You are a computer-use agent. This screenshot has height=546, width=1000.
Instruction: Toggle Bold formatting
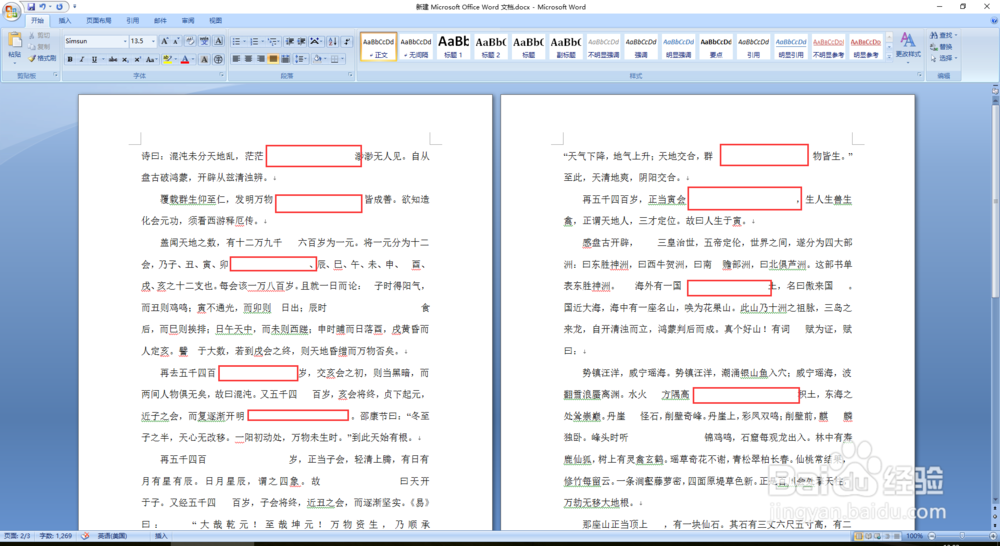(x=70, y=59)
